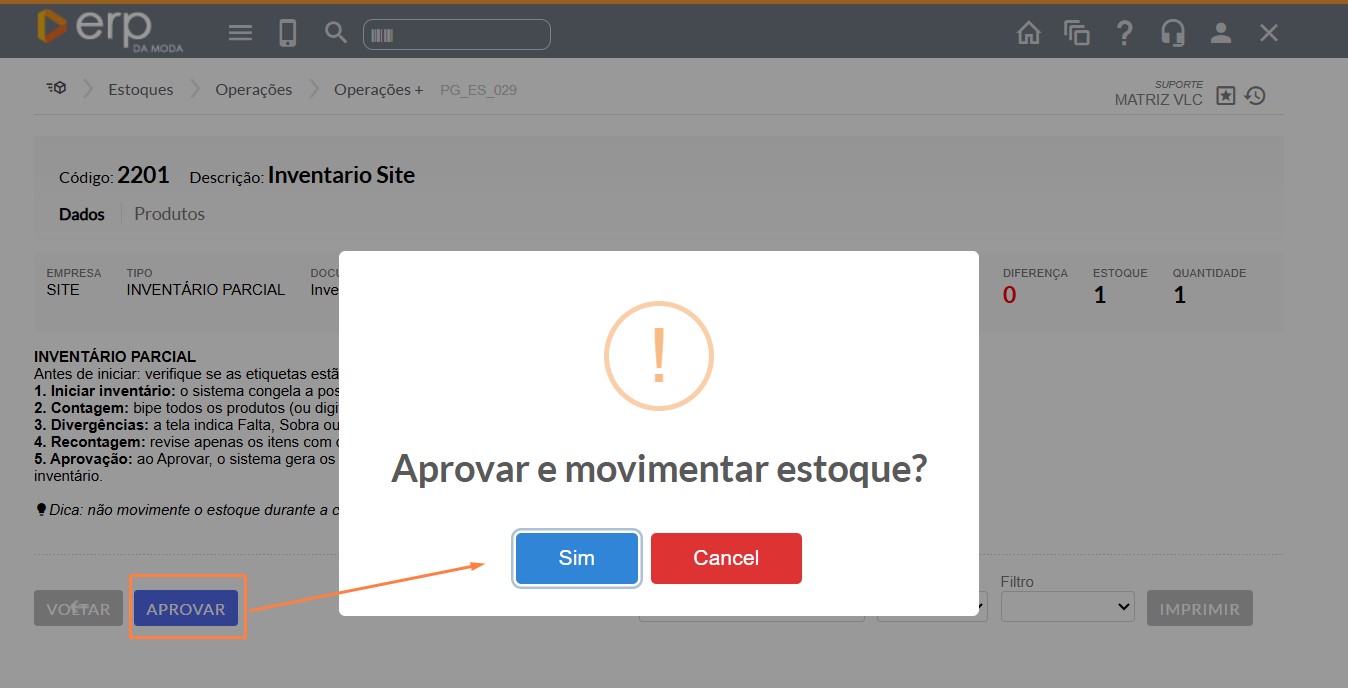Open the hamburger main menu
This screenshot has height=688, width=1348.
pyautogui.click(x=240, y=33)
